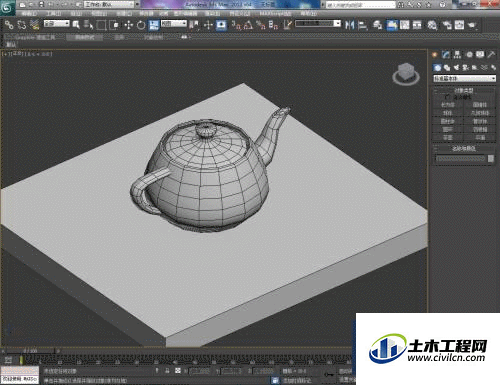Viewport: 500px width, 385px height.
Task: Open the Layer Manager
Action: click(377, 25)
